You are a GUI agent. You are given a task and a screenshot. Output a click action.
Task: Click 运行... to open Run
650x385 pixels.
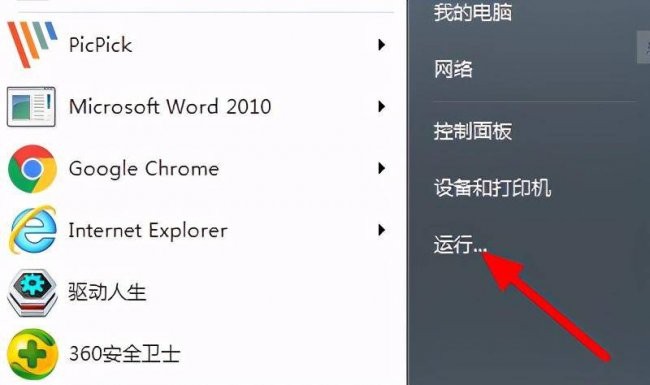[460, 244]
